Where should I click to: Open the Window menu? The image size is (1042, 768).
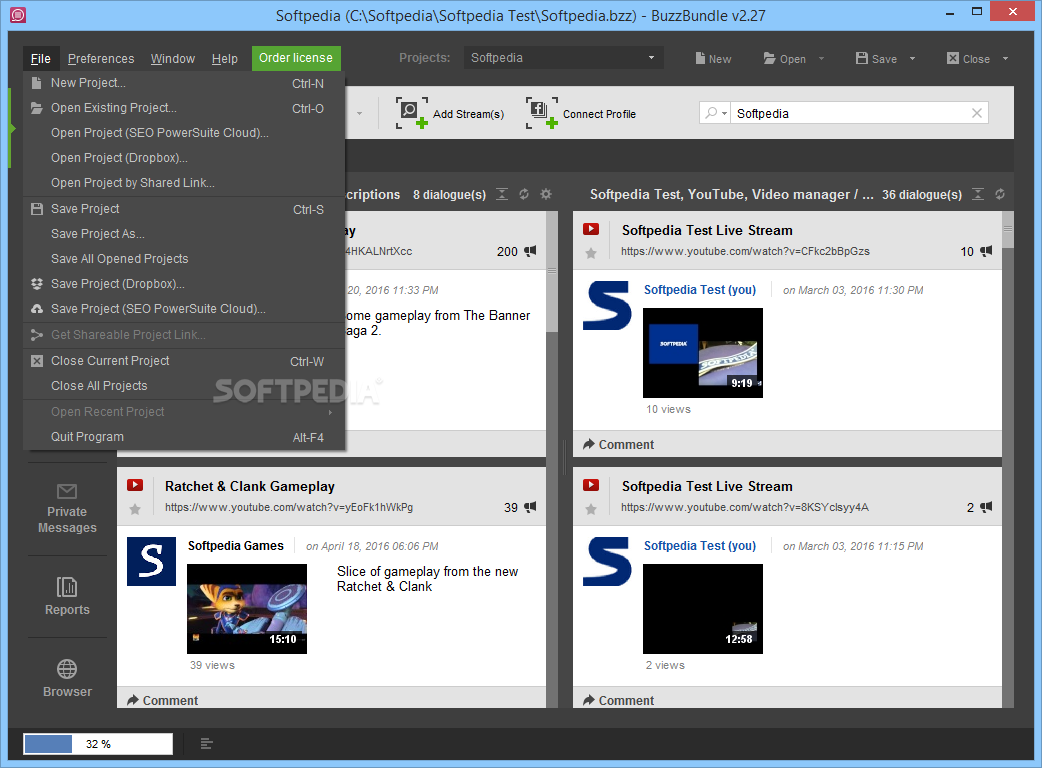(173, 58)
